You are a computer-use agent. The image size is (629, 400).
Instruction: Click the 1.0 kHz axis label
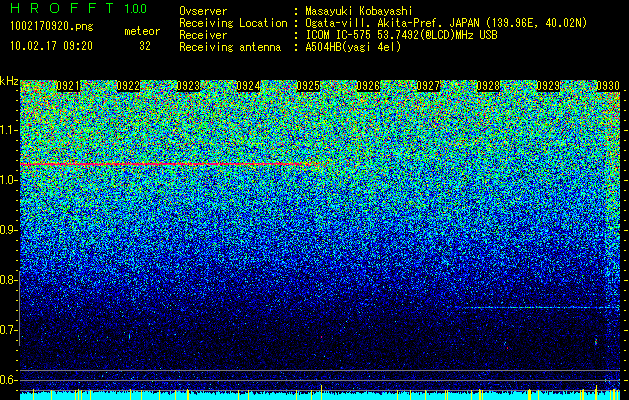(x=9, y=180)
